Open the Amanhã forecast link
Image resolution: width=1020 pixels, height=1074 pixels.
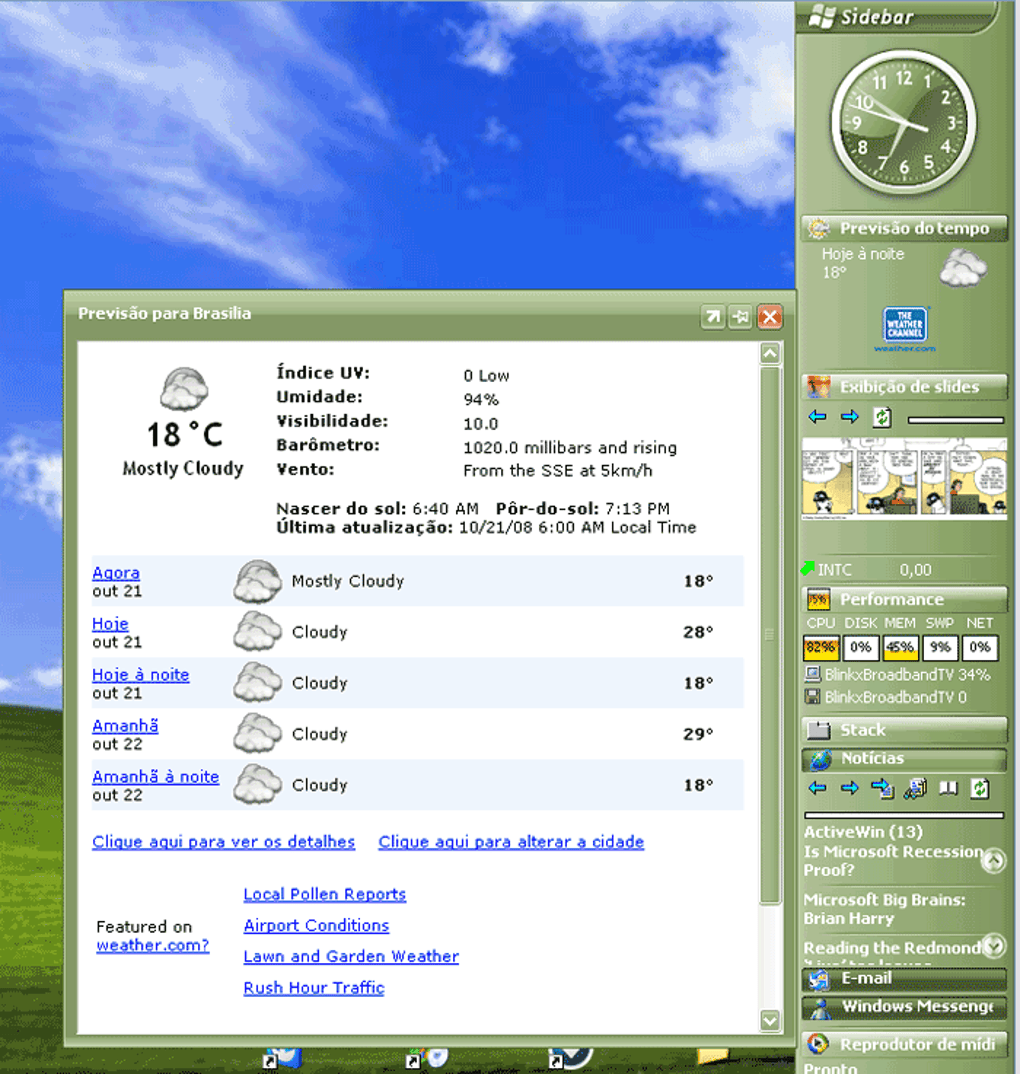click(125, 725)
